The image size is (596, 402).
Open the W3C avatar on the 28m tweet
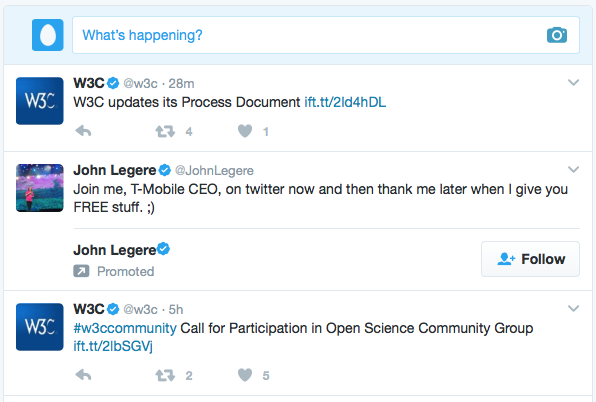tap(40, 101)
